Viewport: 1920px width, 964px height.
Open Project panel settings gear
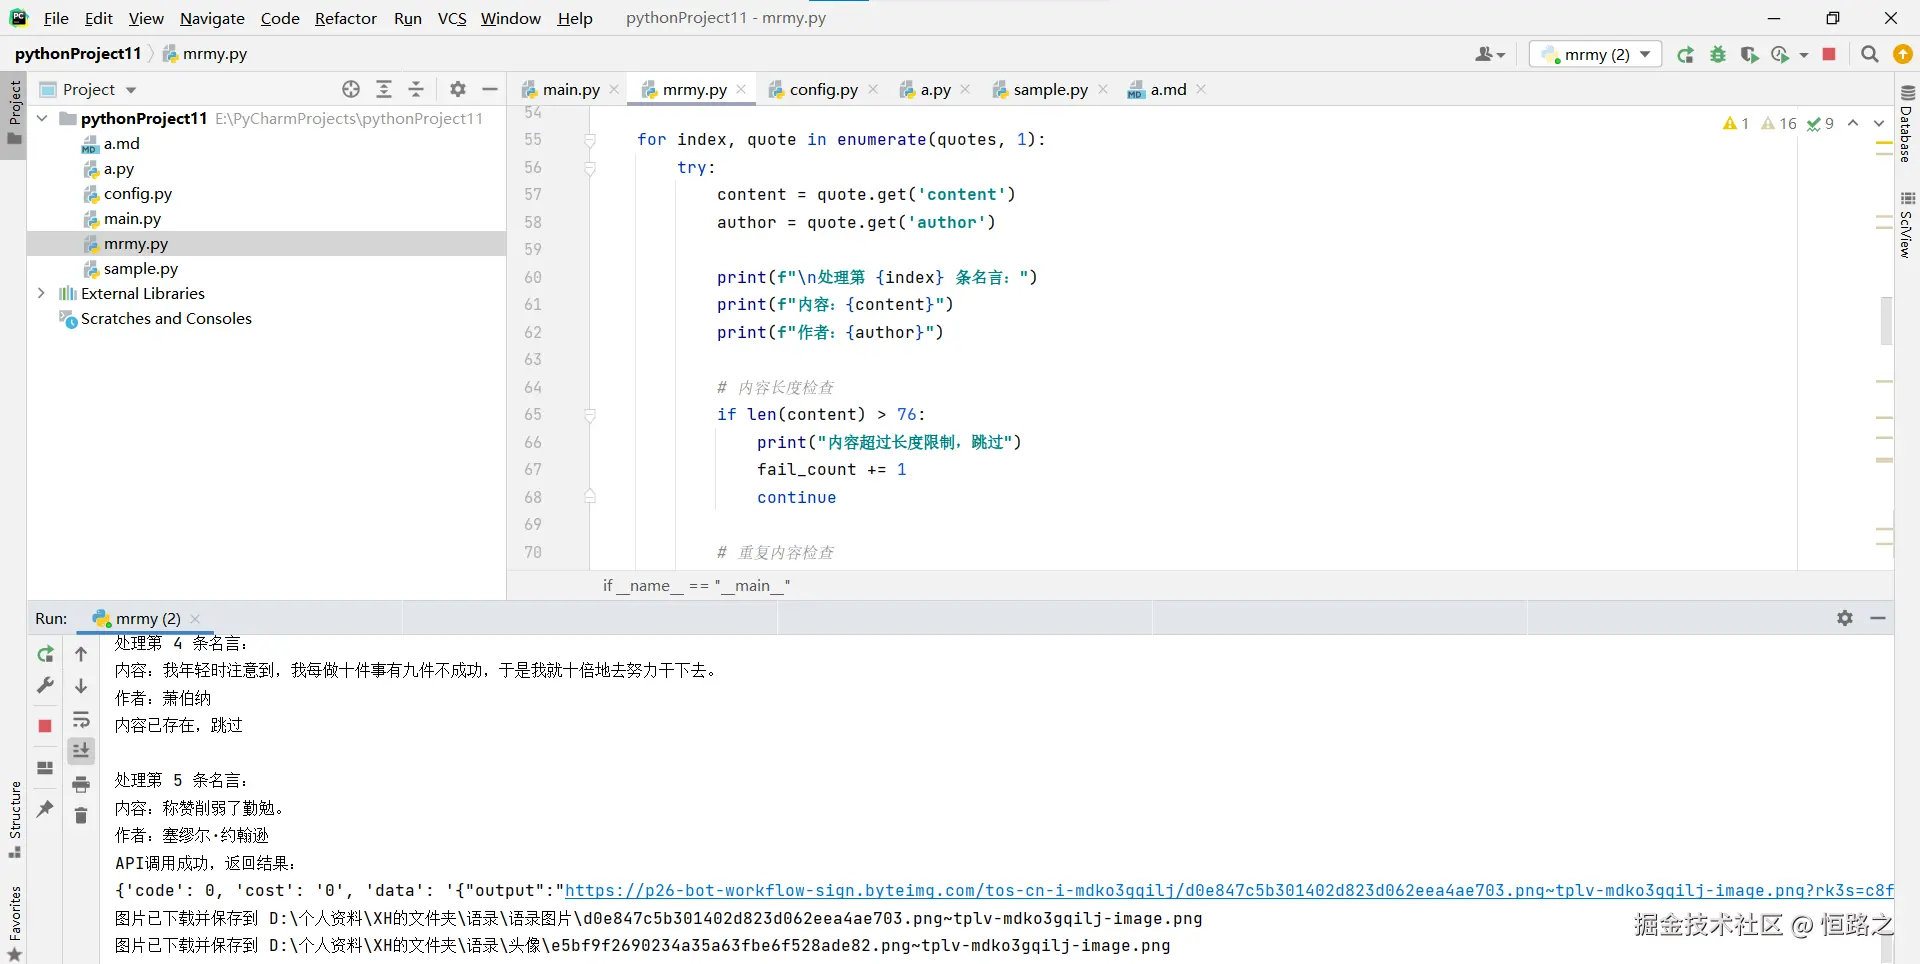(x=458, y=89)
